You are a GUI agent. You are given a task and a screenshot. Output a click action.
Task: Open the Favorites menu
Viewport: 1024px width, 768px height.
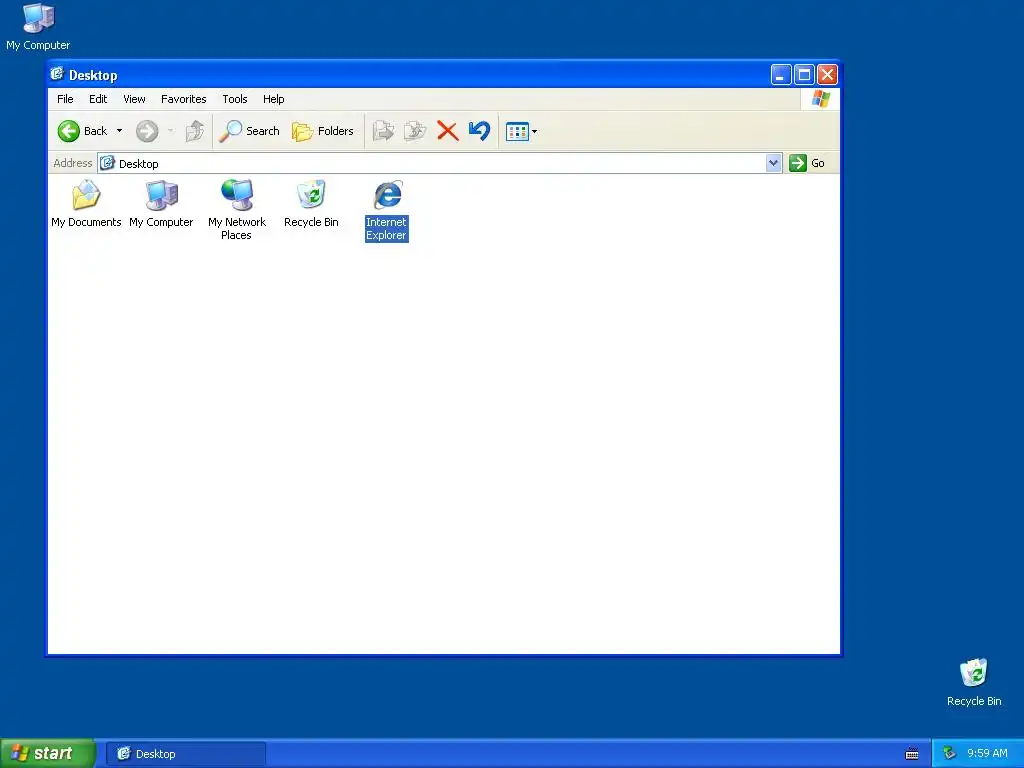click(184, 99)
